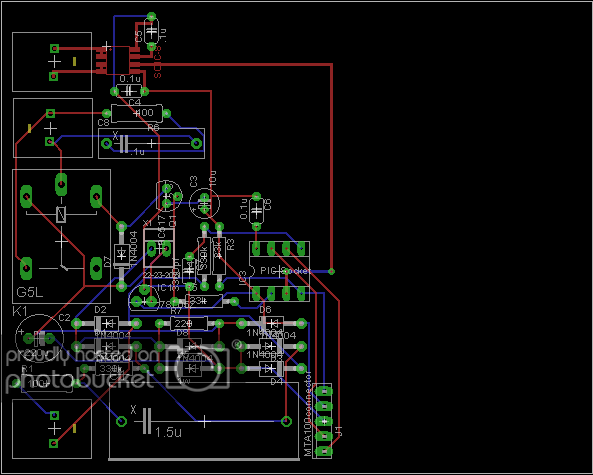The image size is (593, 475).
Task: Click the right pad of the .1u X capacitor
Action: 196,143
